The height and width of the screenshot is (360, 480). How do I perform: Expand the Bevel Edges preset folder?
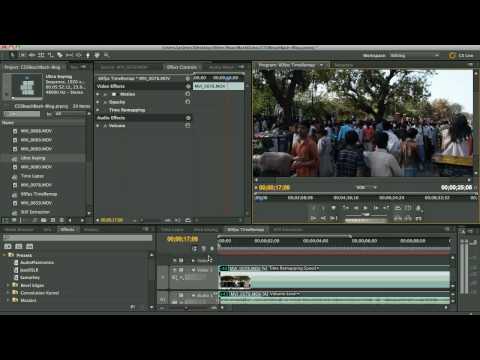[x=8, y=285]
